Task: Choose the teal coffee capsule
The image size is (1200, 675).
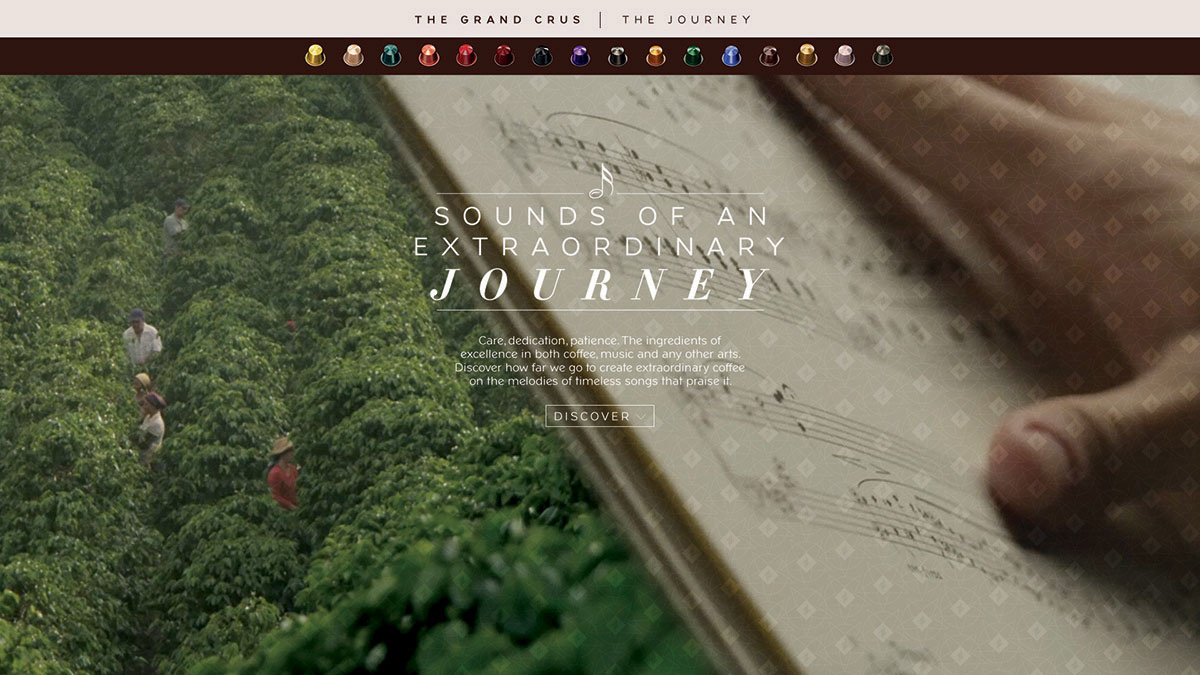Action: tap(391, 56)
